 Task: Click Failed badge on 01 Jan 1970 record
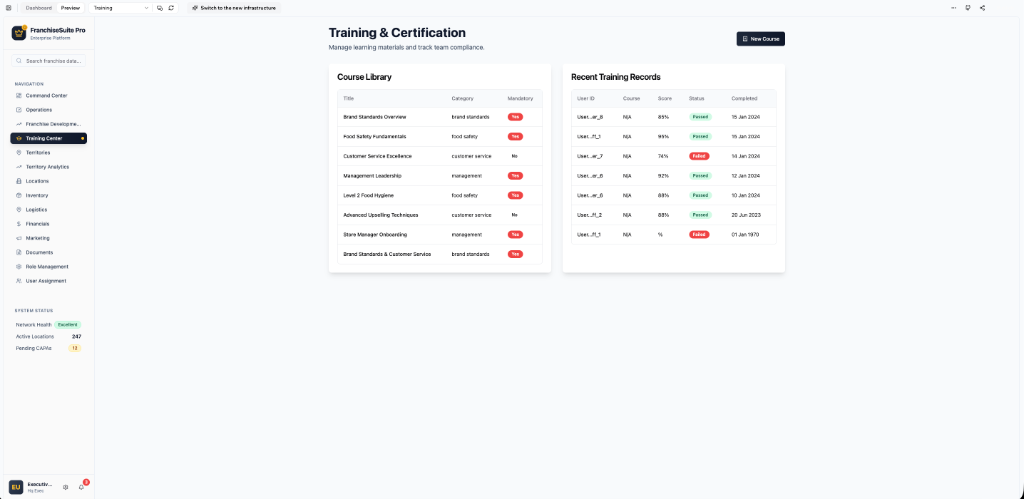[699, 234]
